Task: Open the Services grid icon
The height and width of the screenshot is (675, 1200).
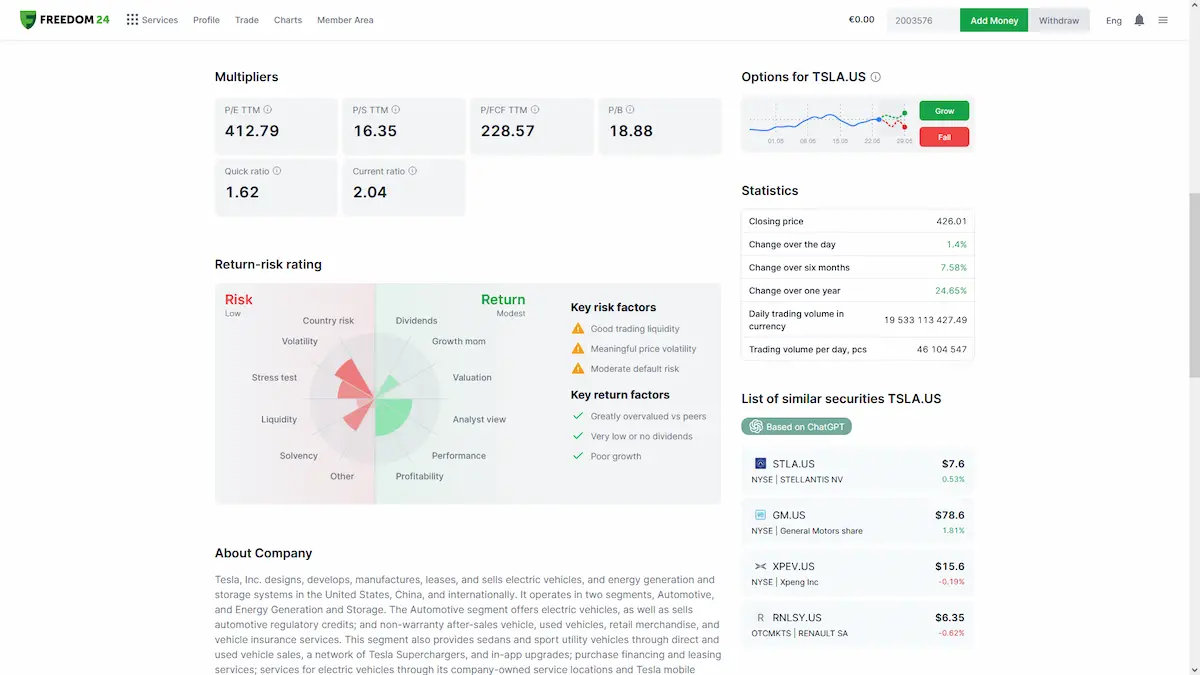Action: click(132, 20)
